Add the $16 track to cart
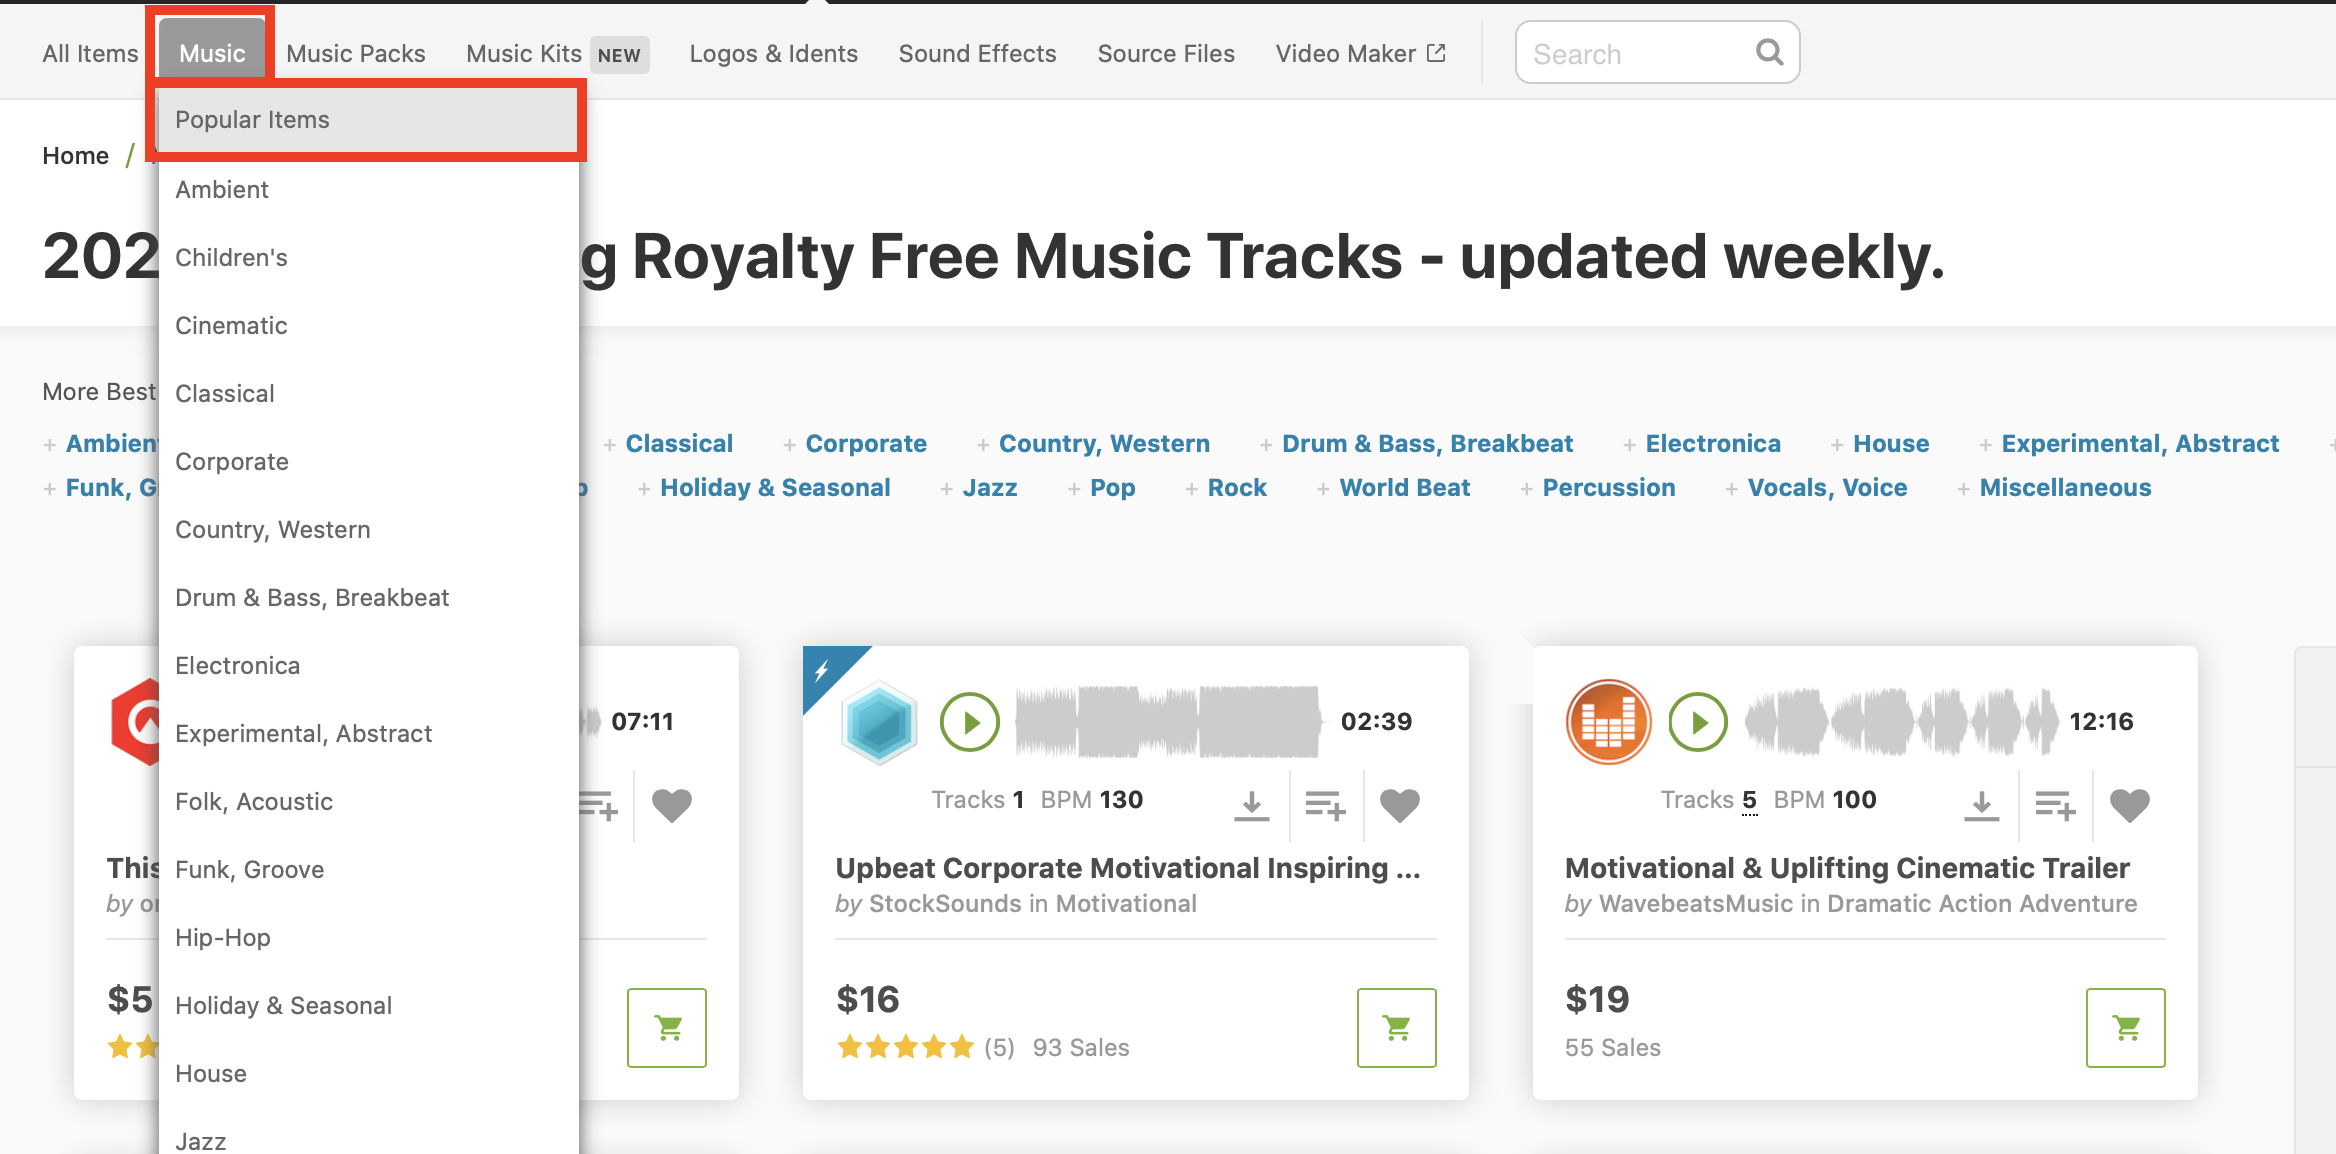 coord(1396,1027)
